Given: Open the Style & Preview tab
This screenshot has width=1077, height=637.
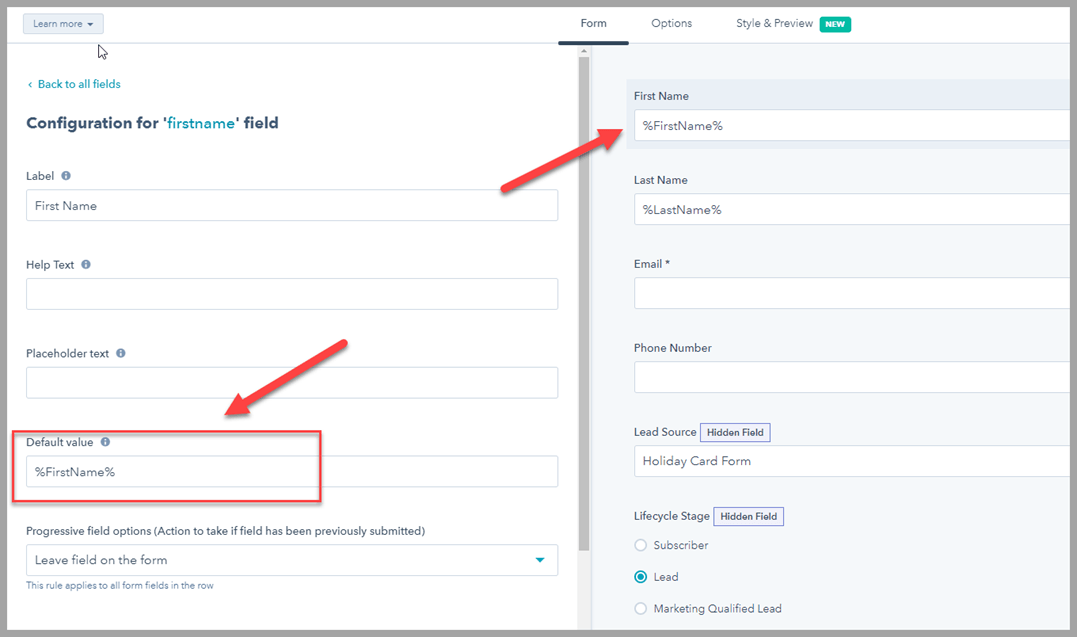Looking at the screenshot, I should pos(774,23).
